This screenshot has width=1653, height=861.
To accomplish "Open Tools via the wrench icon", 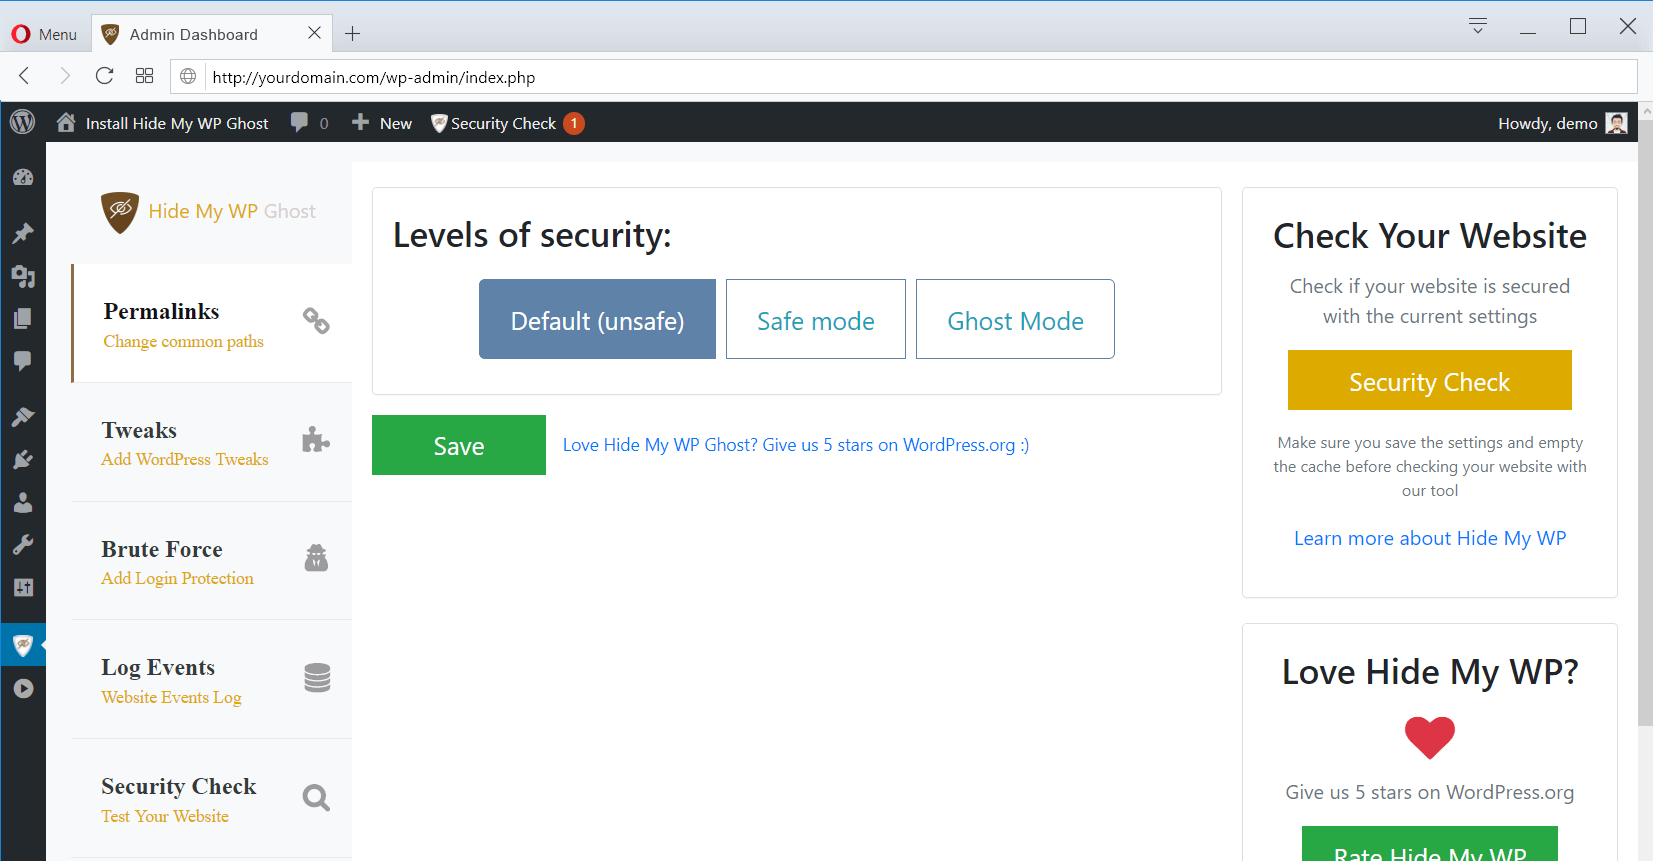I will coord(23,545).
